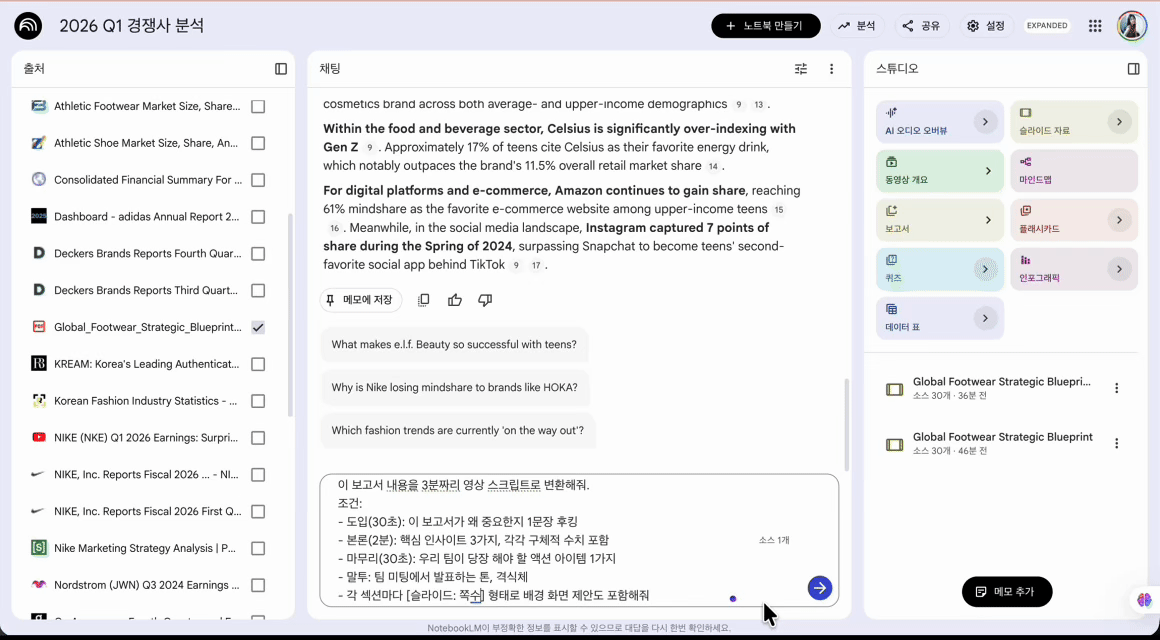
Task: Click the KREAM source icon
Action: 38,364
